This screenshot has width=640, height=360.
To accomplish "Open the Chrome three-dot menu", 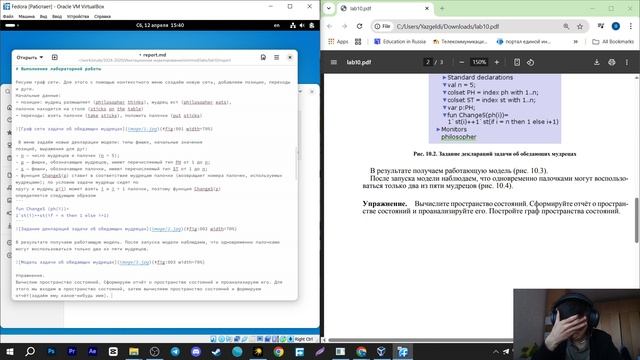I will click(x=630, y=26).
